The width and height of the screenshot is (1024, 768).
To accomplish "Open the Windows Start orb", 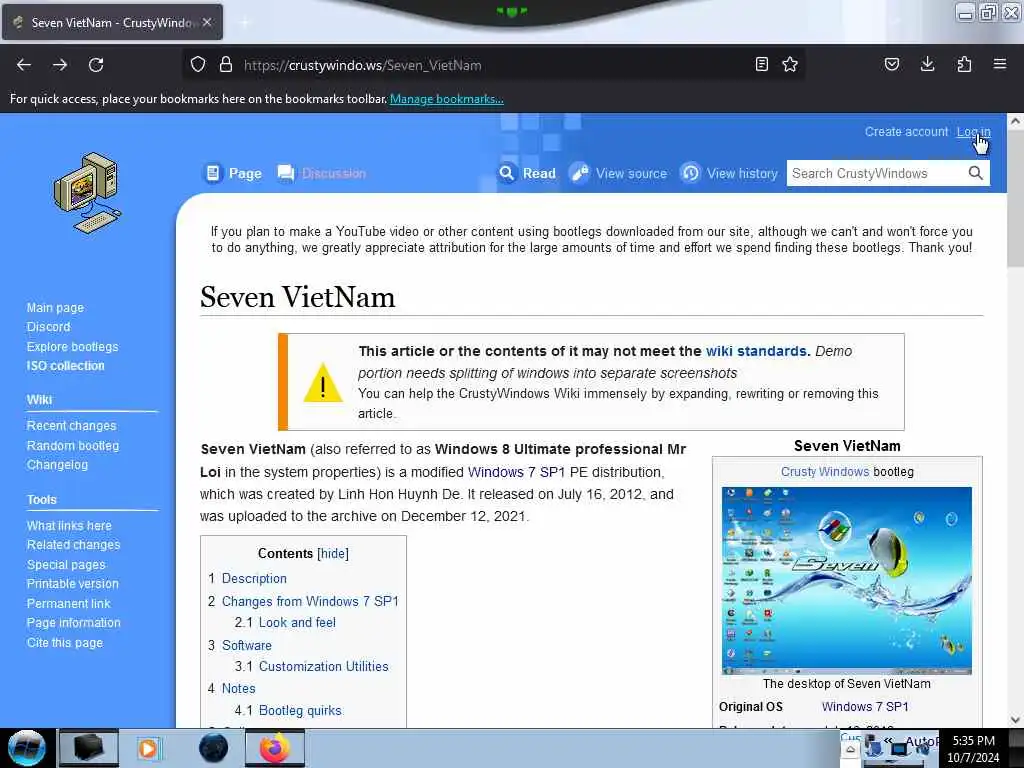I will (26, 748).
